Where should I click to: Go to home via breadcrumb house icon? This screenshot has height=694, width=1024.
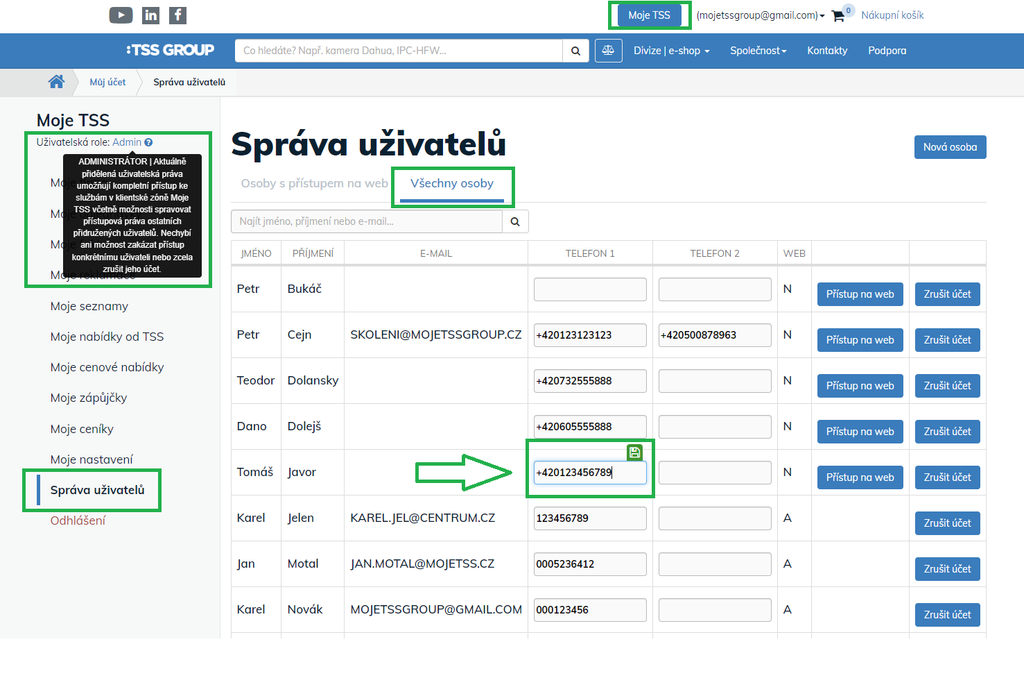coord(57,82)
